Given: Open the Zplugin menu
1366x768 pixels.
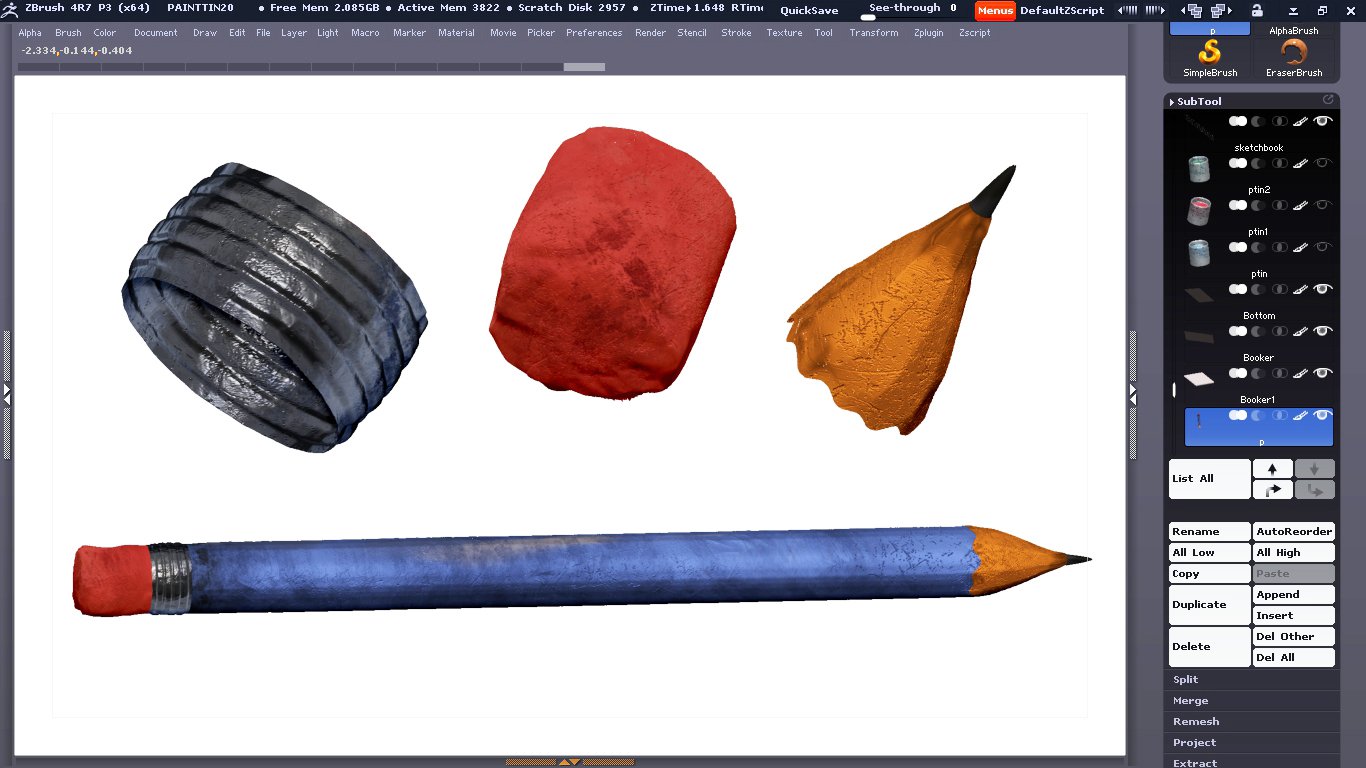Looking at the screenshot, I should (929, 33).
